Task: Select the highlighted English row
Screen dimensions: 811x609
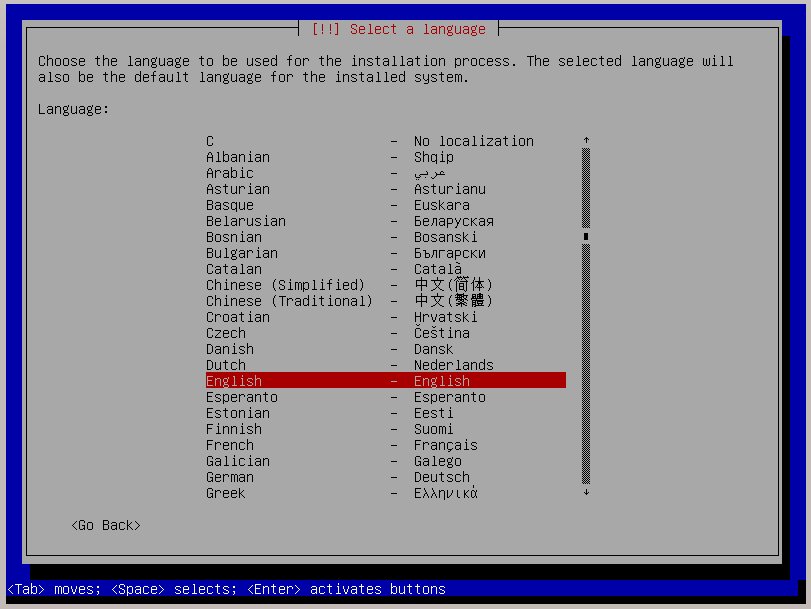Action: tap(385, 381)
